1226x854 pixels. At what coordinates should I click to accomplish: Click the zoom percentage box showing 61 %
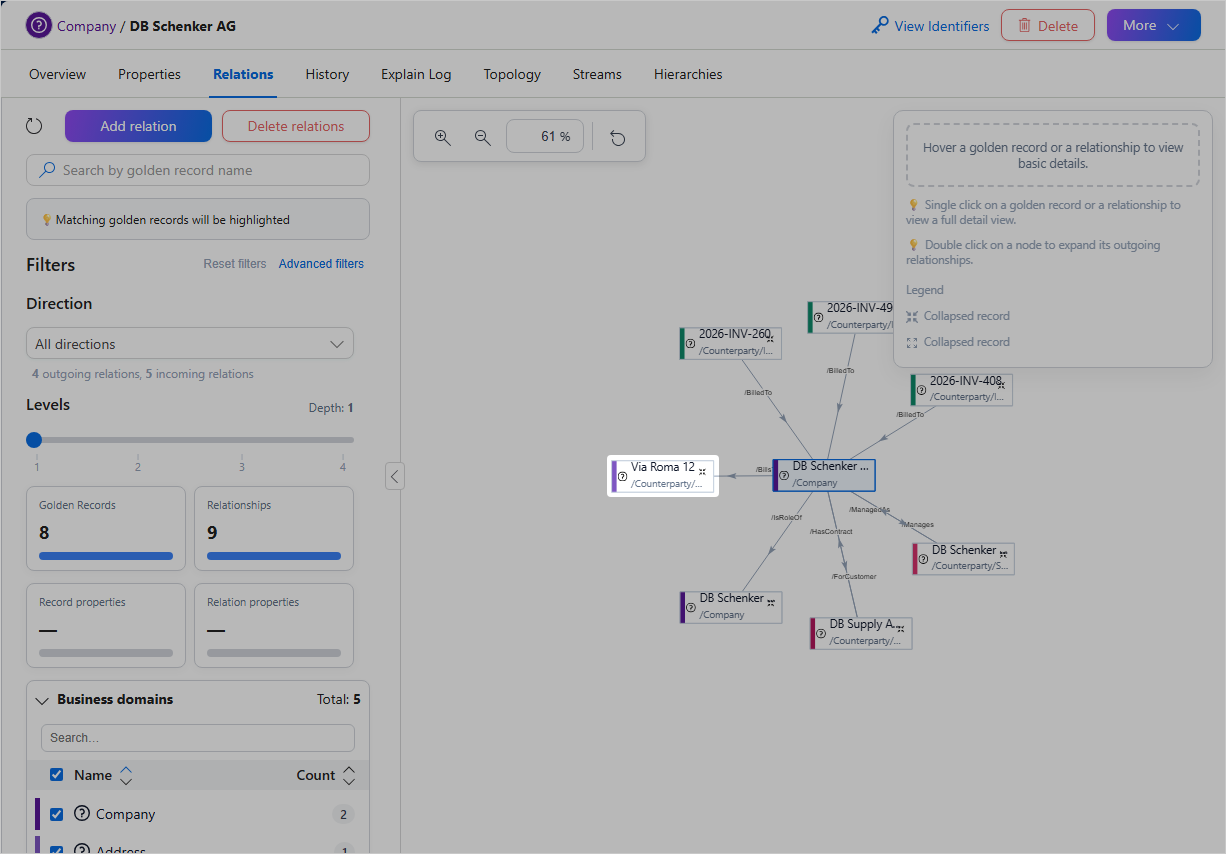coord(545,137)
